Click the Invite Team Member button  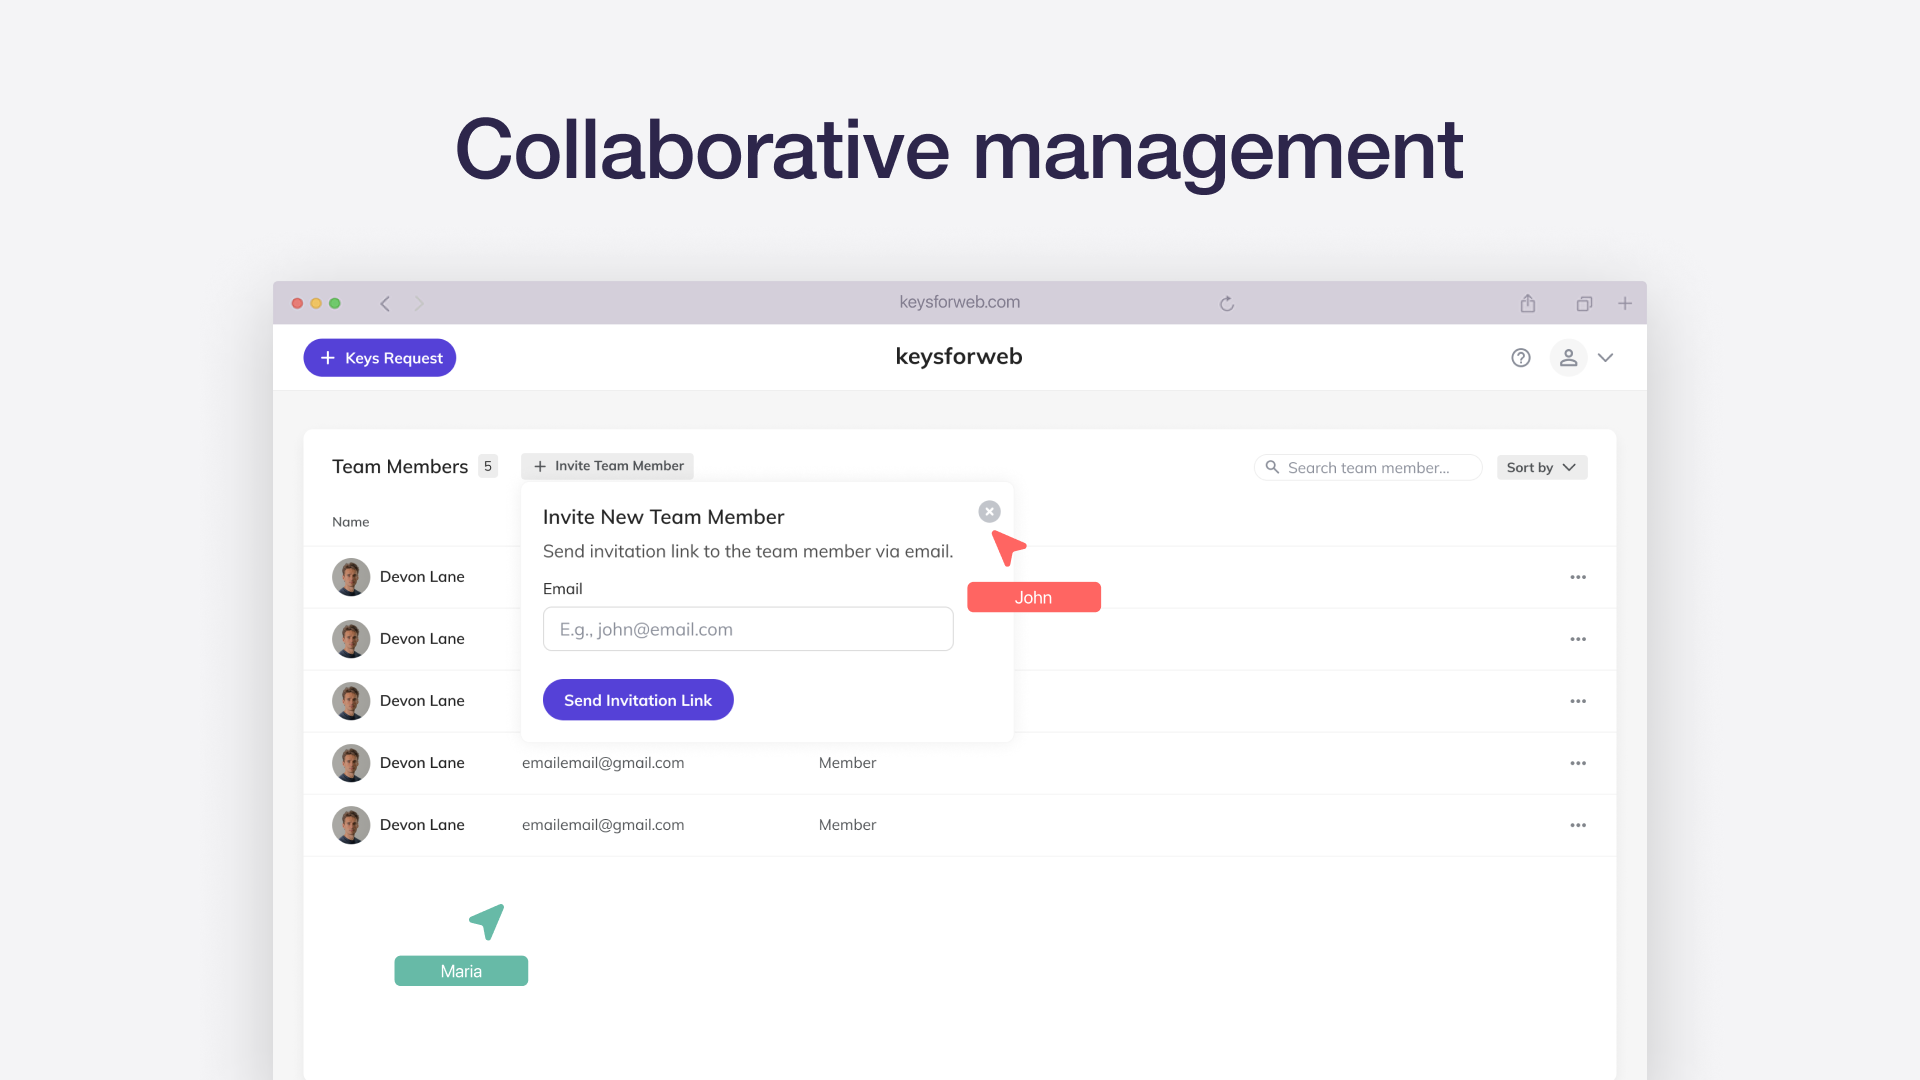(x=607, y=466)
